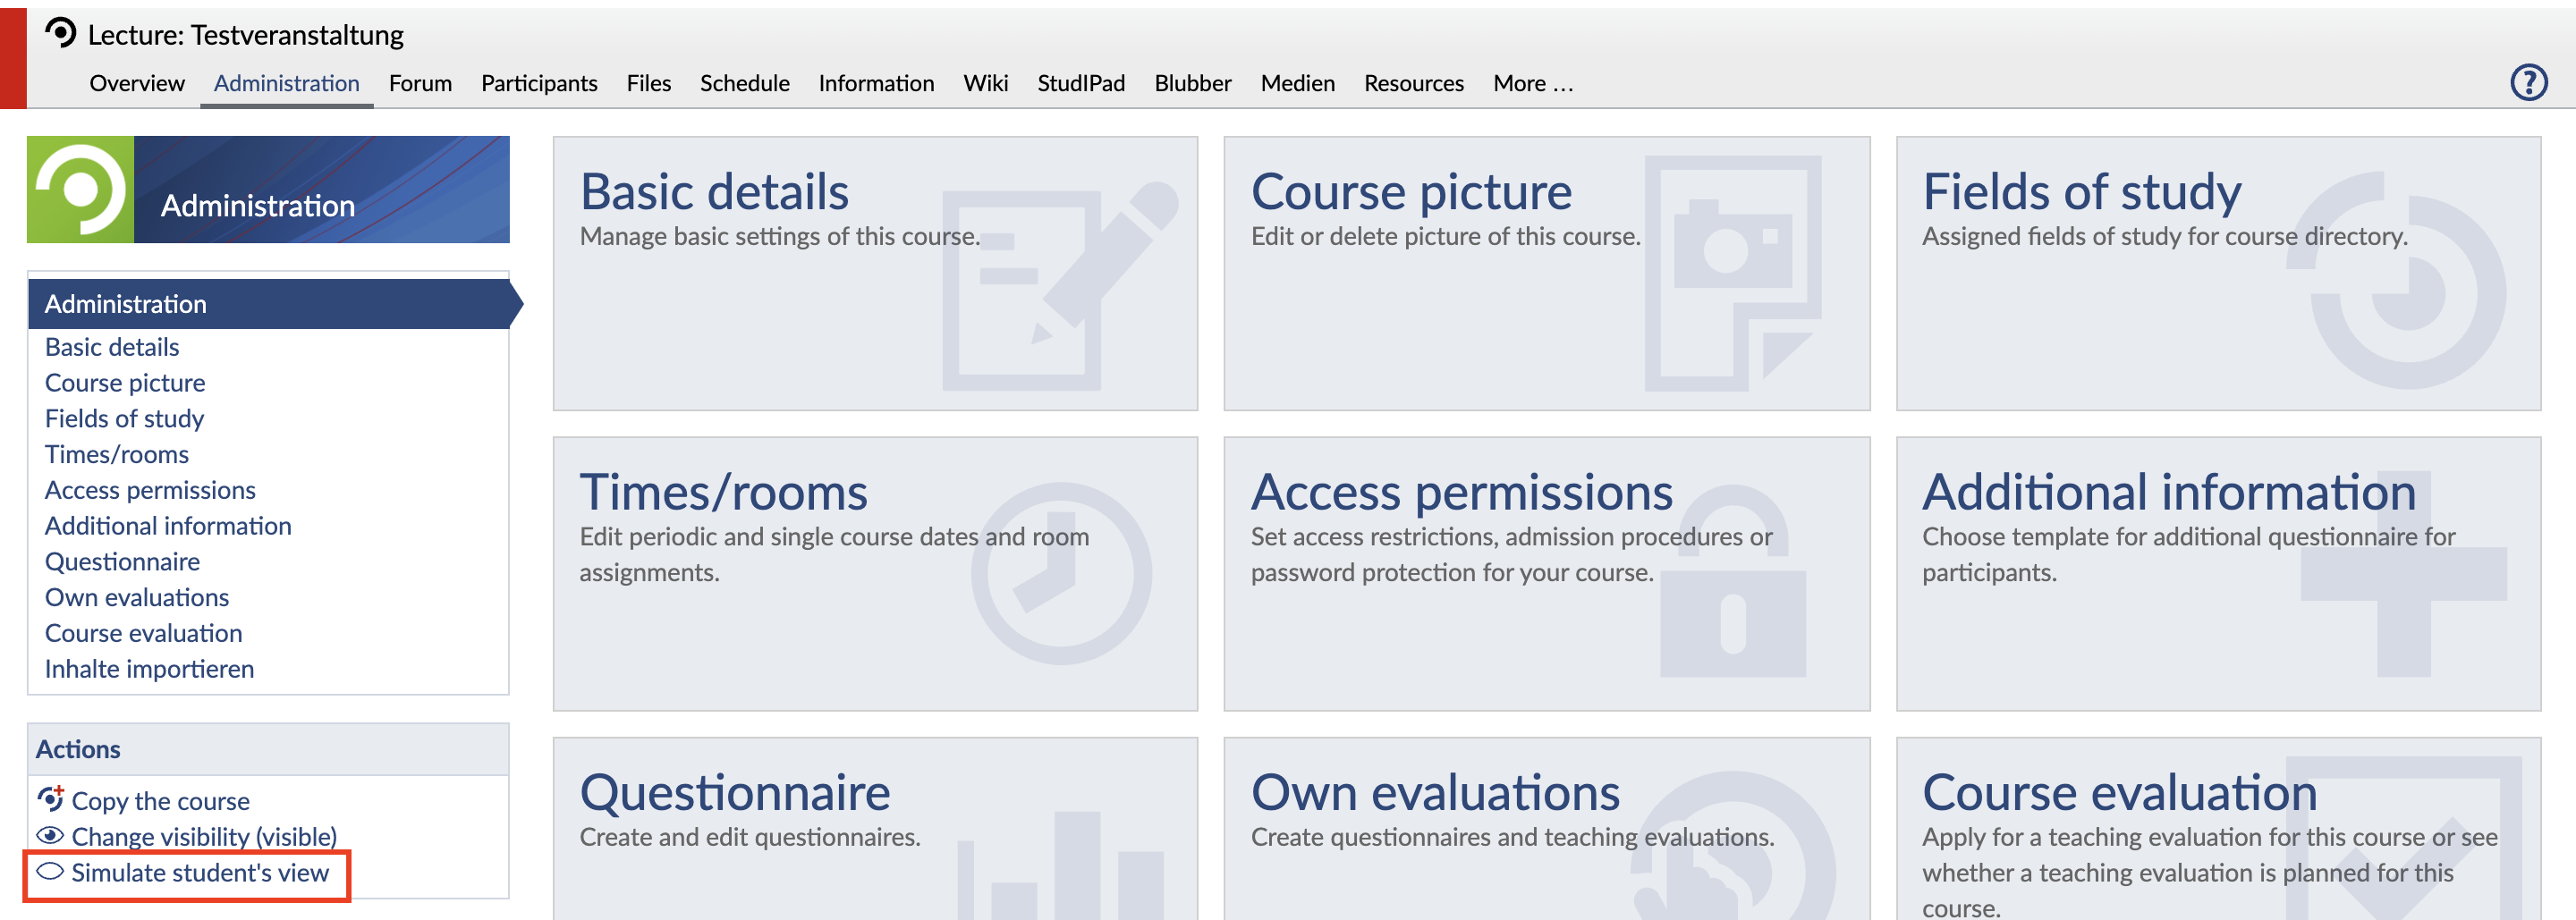
Task: Open the Participants tab
Action: (539, 83)
